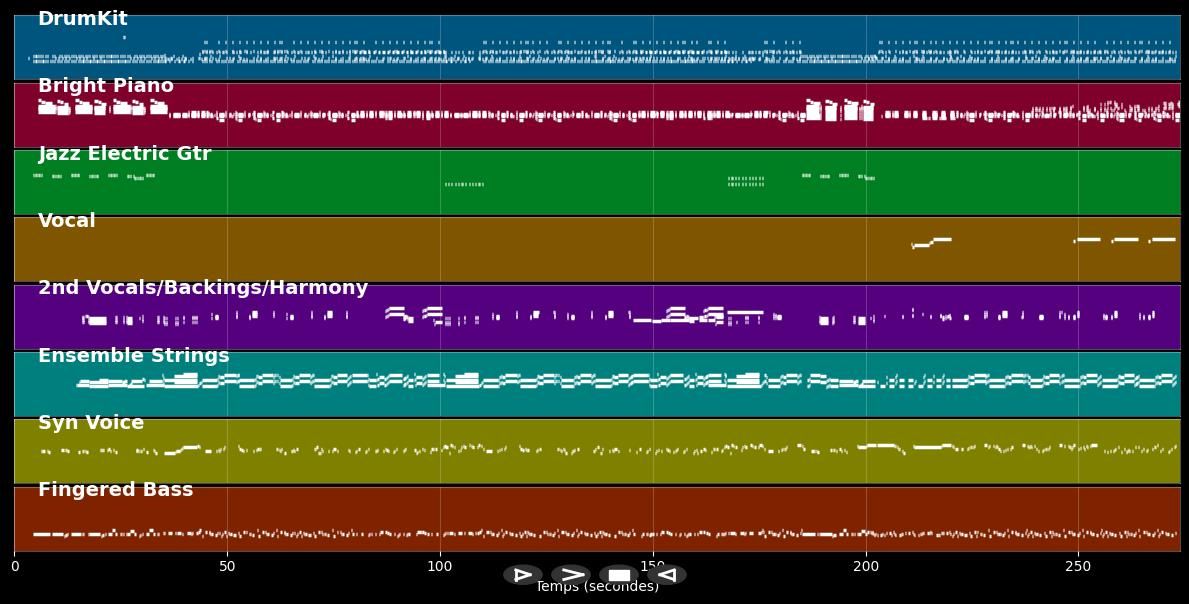Viewport: 1189px width, 604px height.
Task: Jump to the 250 second axis tick
Action: coord(1078,567)
